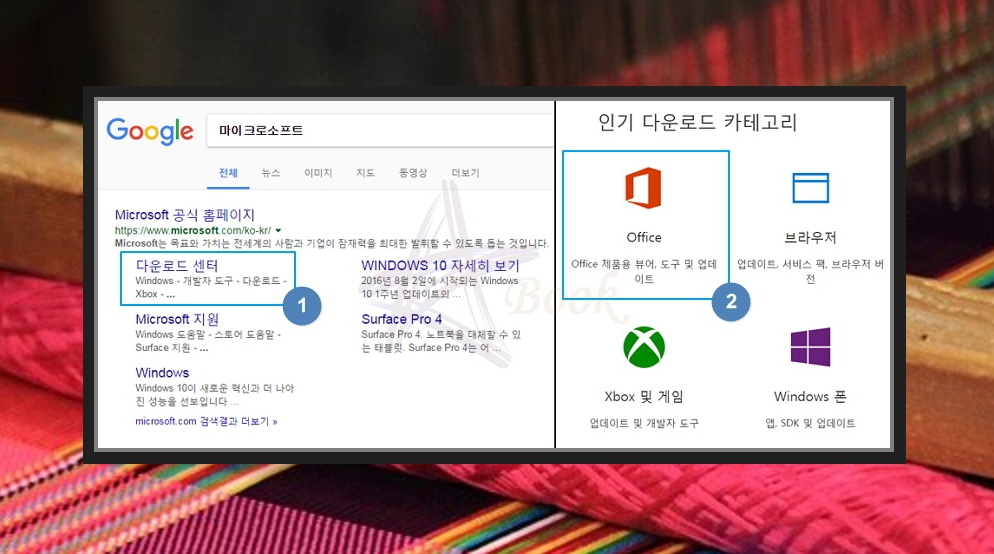Click the Windows - 개발자 도구 snippet

click(211, 287)
